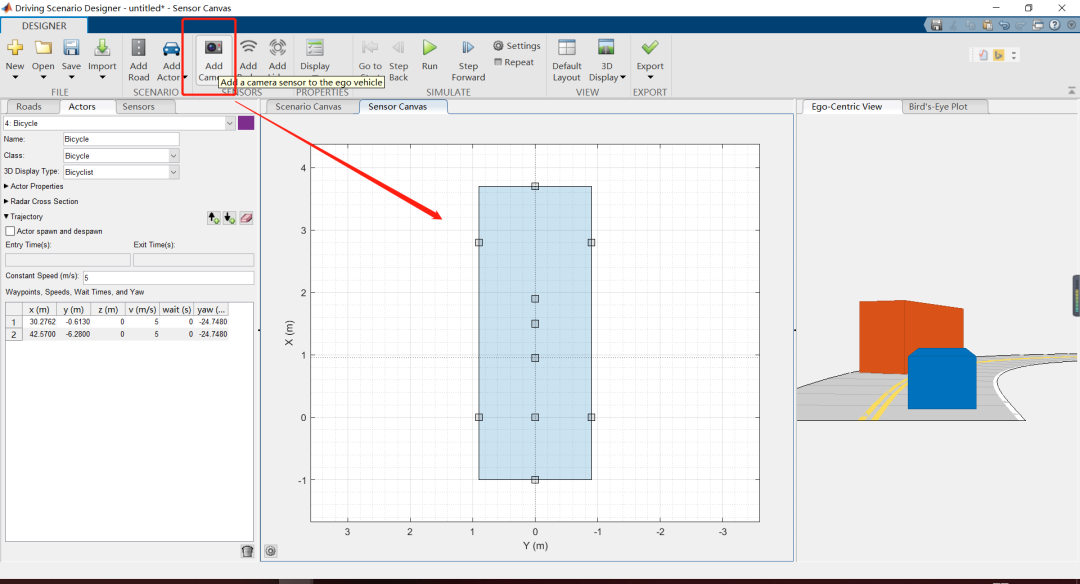Switch to the Scenario Canvas tab
1080x584 pixels.
[309, 107]
